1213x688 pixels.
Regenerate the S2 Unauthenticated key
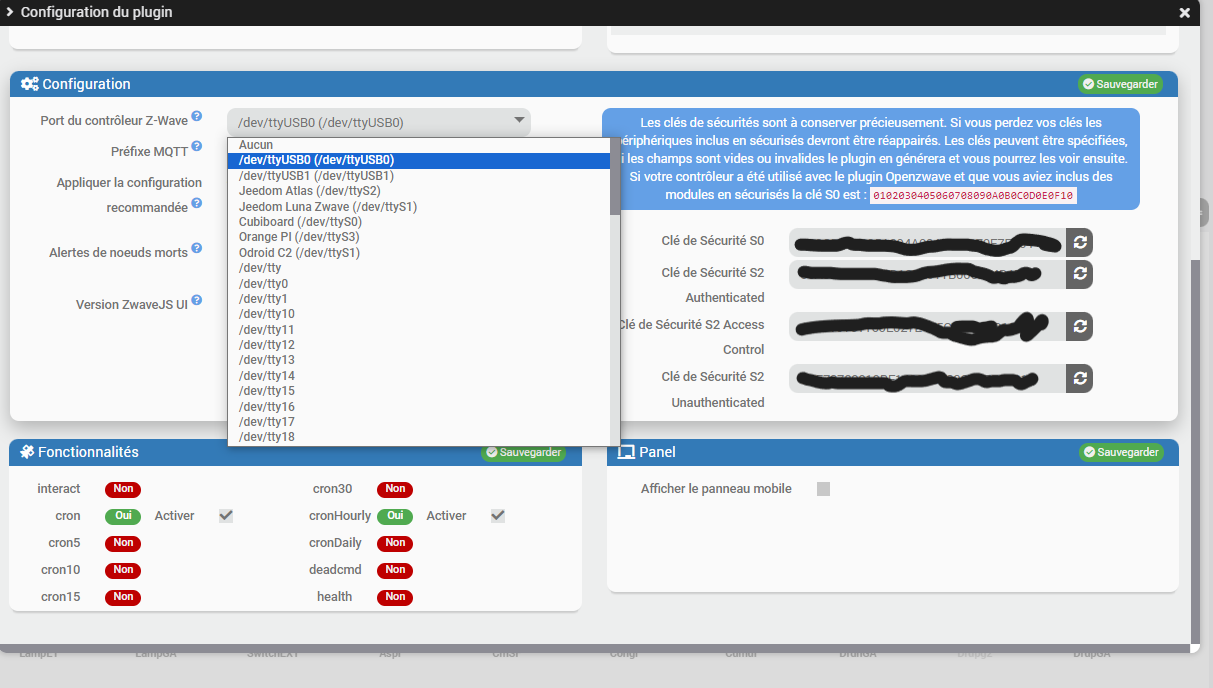tap(1078, 378)
